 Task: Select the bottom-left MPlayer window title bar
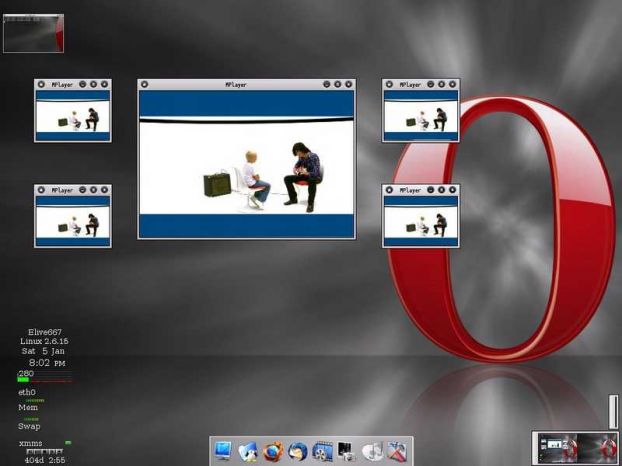click(73, 190)
